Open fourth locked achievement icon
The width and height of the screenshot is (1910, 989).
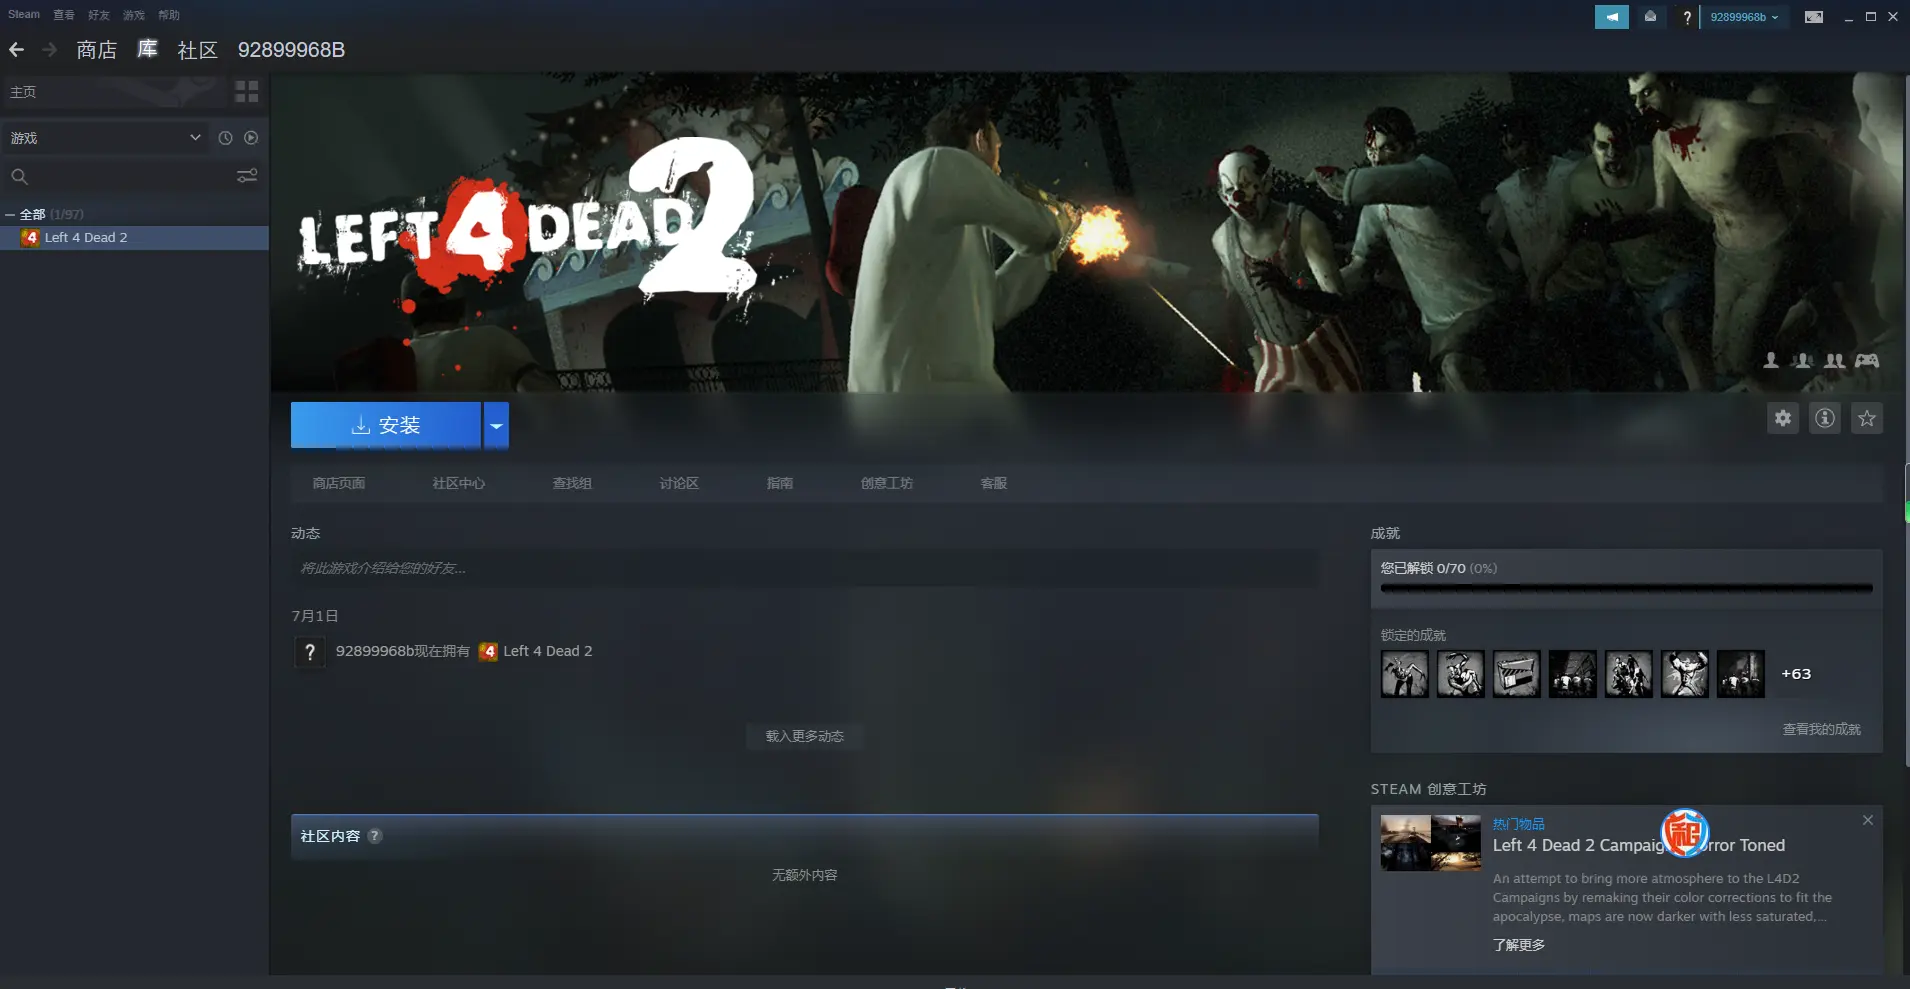(1572, 674)
